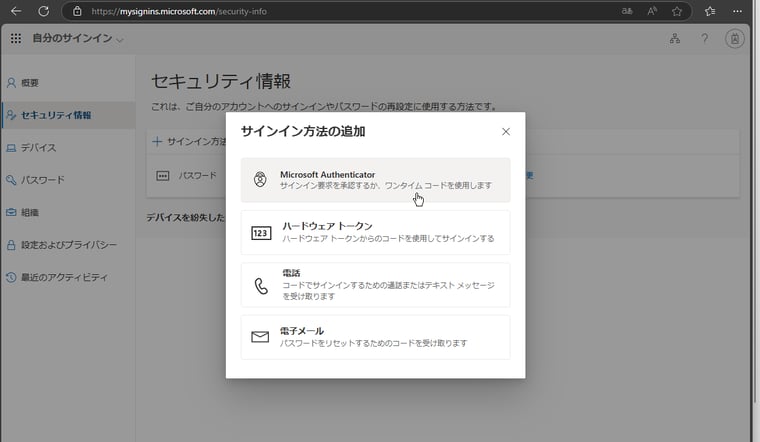Click the address bar URL
Viewport: 760px width, 442px height.
[179, 11]
